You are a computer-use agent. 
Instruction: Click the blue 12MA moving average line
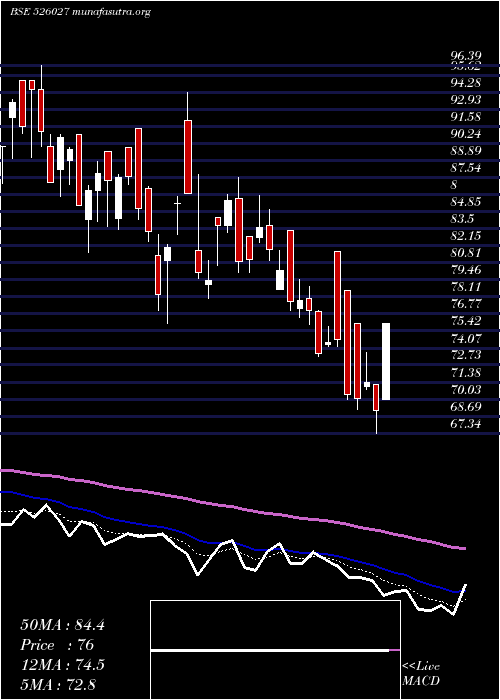[232, 542]
